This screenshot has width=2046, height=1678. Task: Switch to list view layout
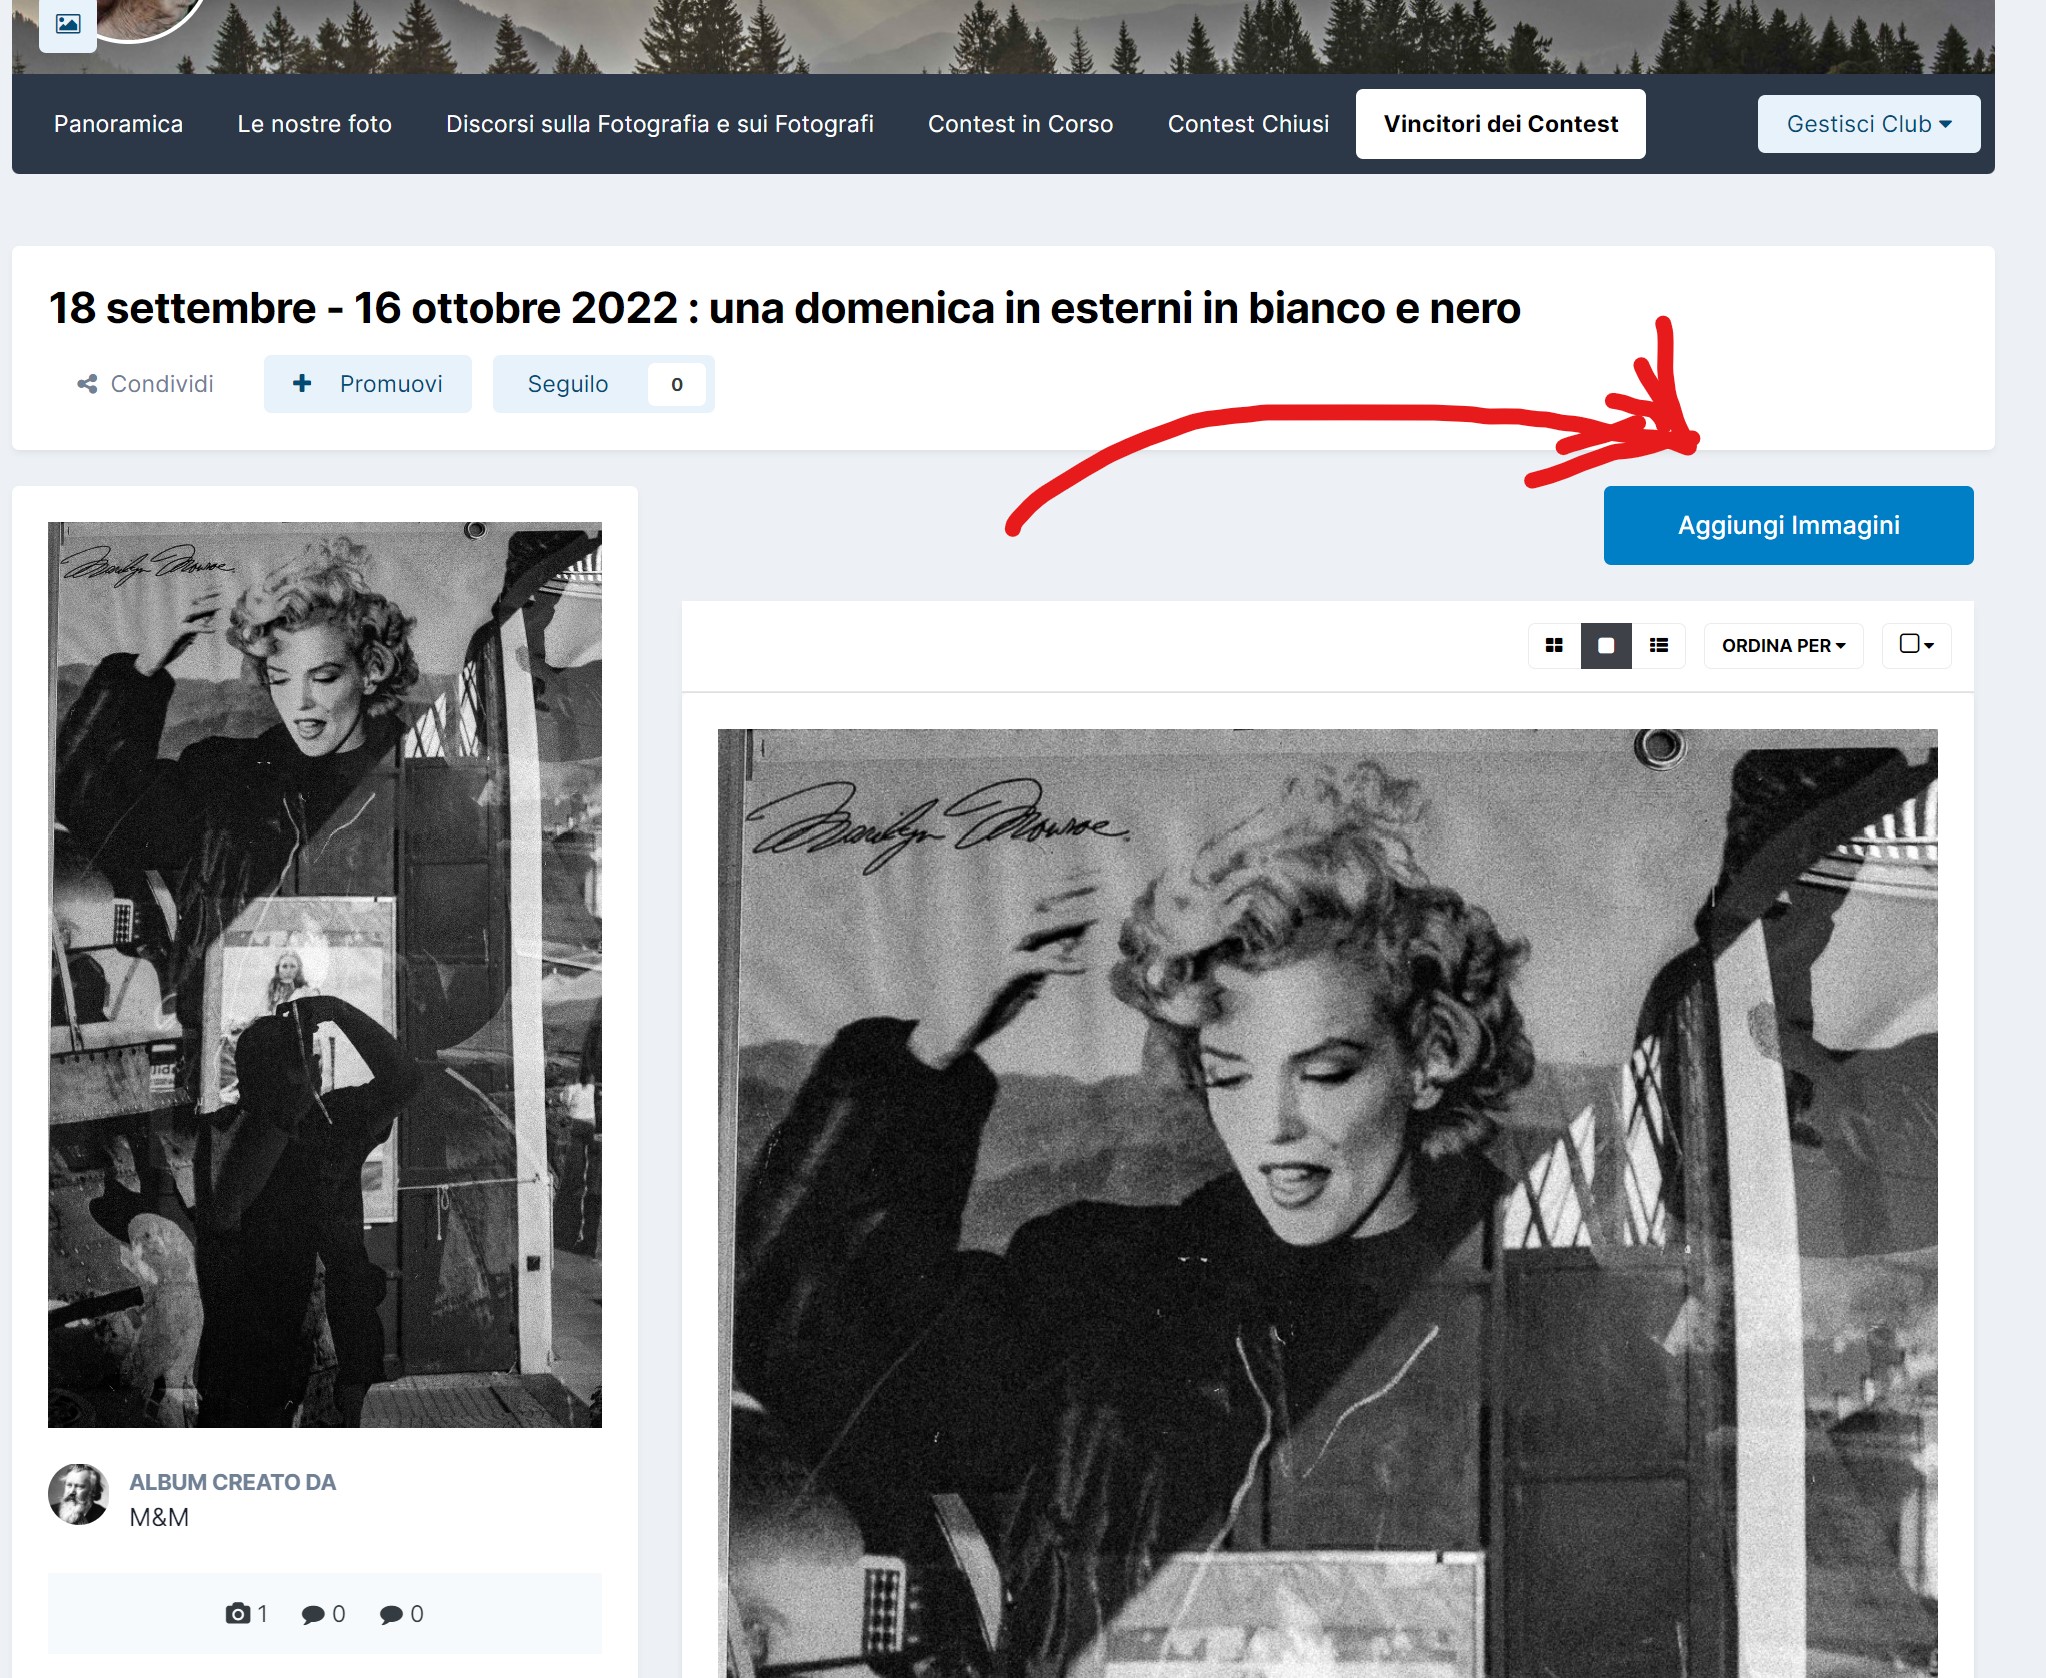tap(1659, 645)
